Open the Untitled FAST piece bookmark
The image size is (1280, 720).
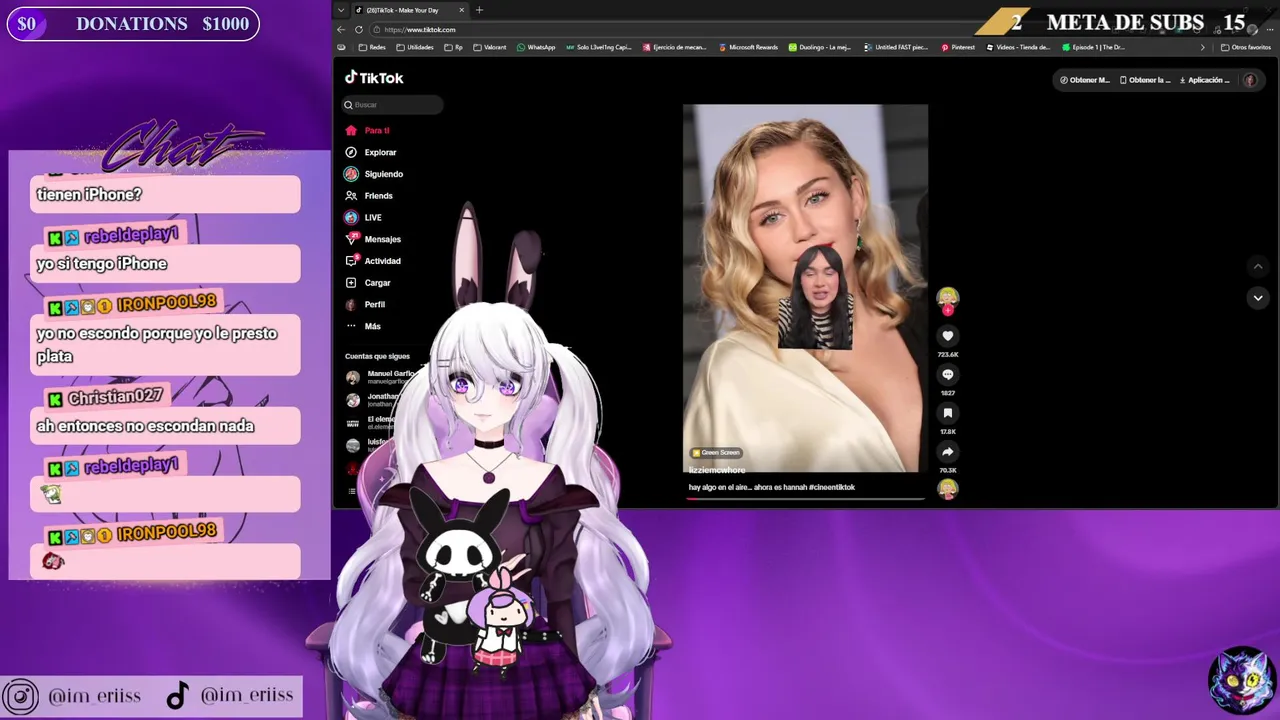tap(895, 47)
